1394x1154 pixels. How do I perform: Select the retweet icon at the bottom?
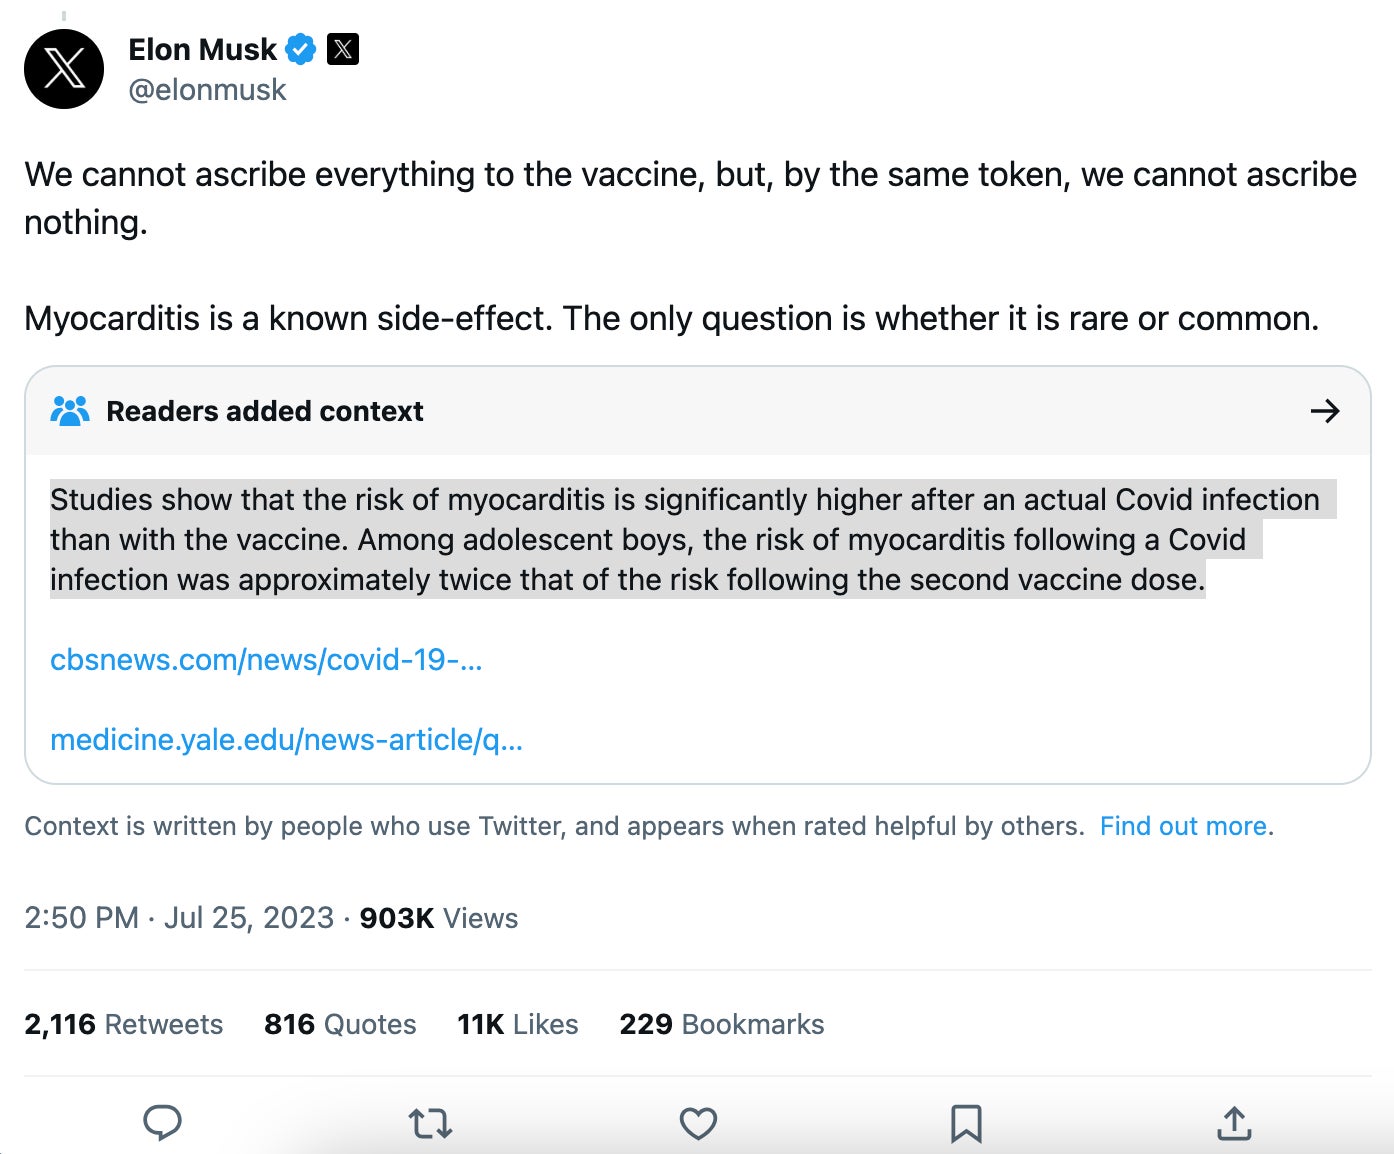pyautogui.click(x=429, y=1123)
